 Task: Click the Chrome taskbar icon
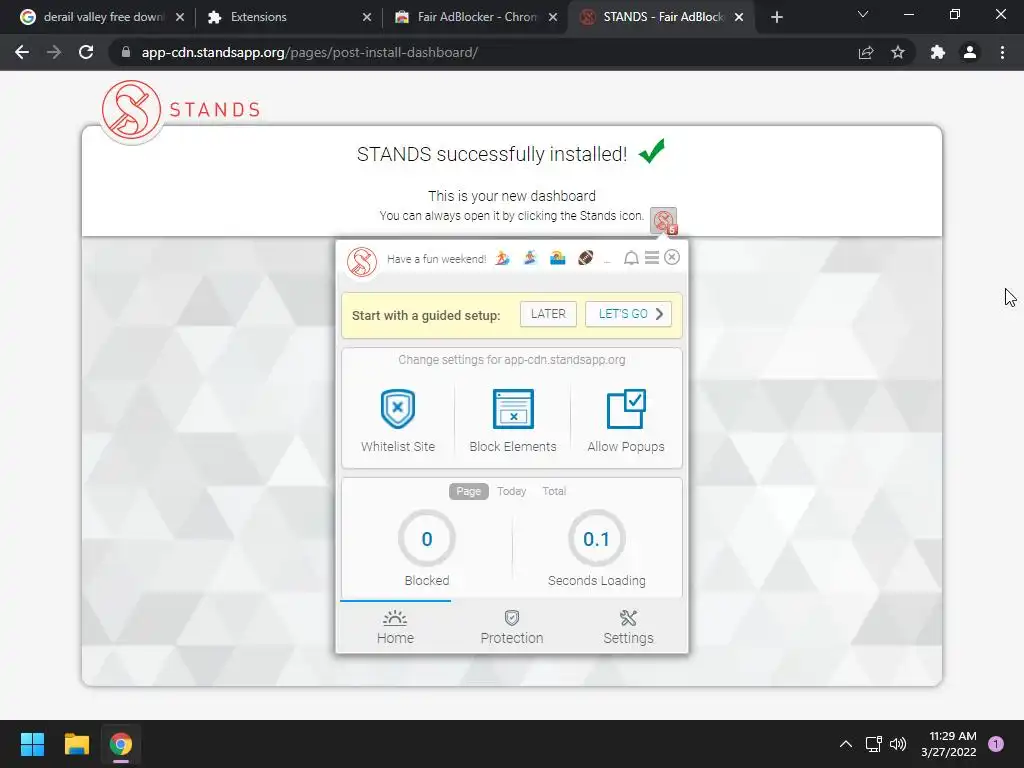coord(121,744)
